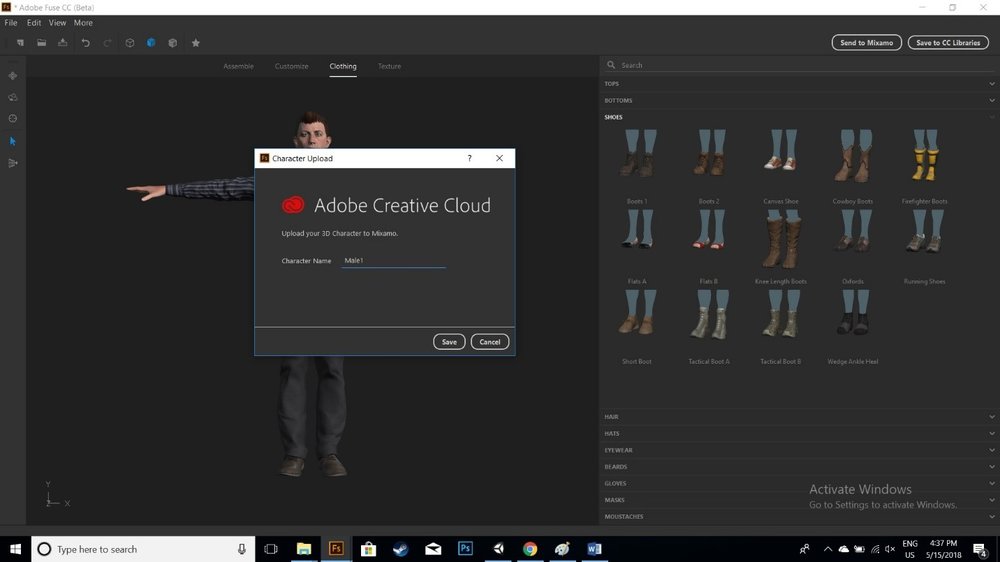Select the Canvas Shoe thumbnail
The width and height of the screenshot is (1000, 562).
pos(781,151)
